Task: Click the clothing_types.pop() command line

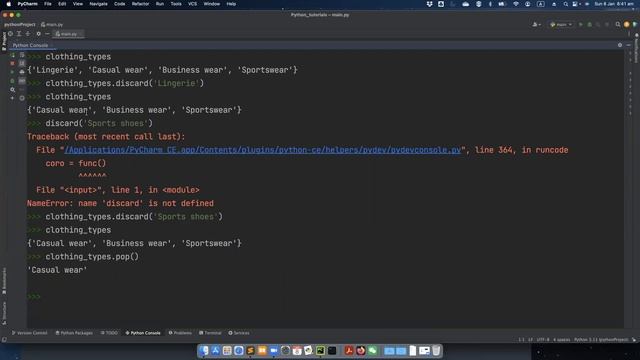Action: (92, 256)
